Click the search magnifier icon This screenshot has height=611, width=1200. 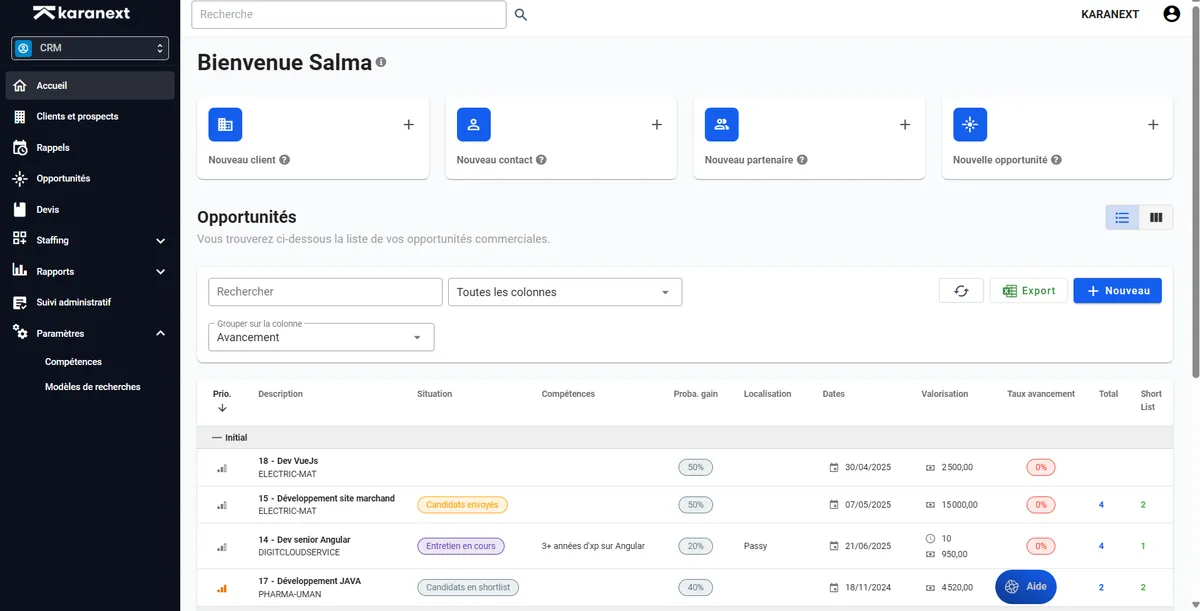click(520, 15)
